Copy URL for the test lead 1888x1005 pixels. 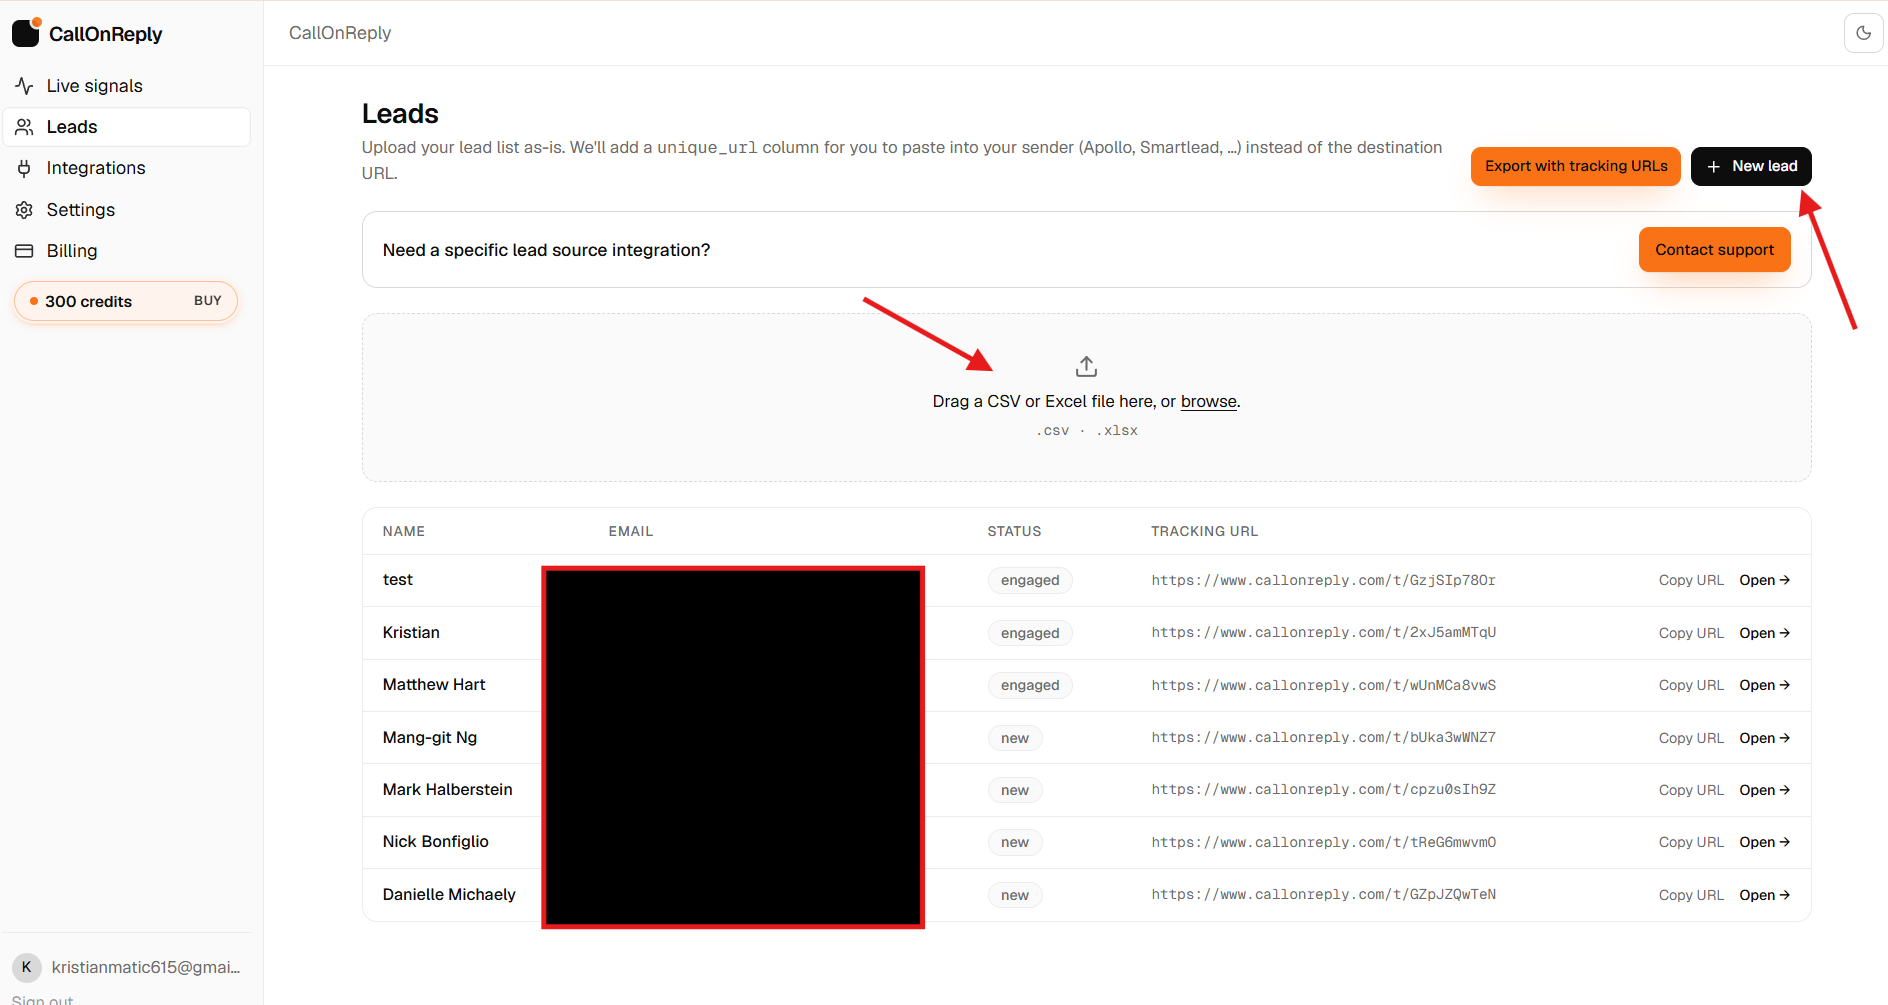(1691, 580)
